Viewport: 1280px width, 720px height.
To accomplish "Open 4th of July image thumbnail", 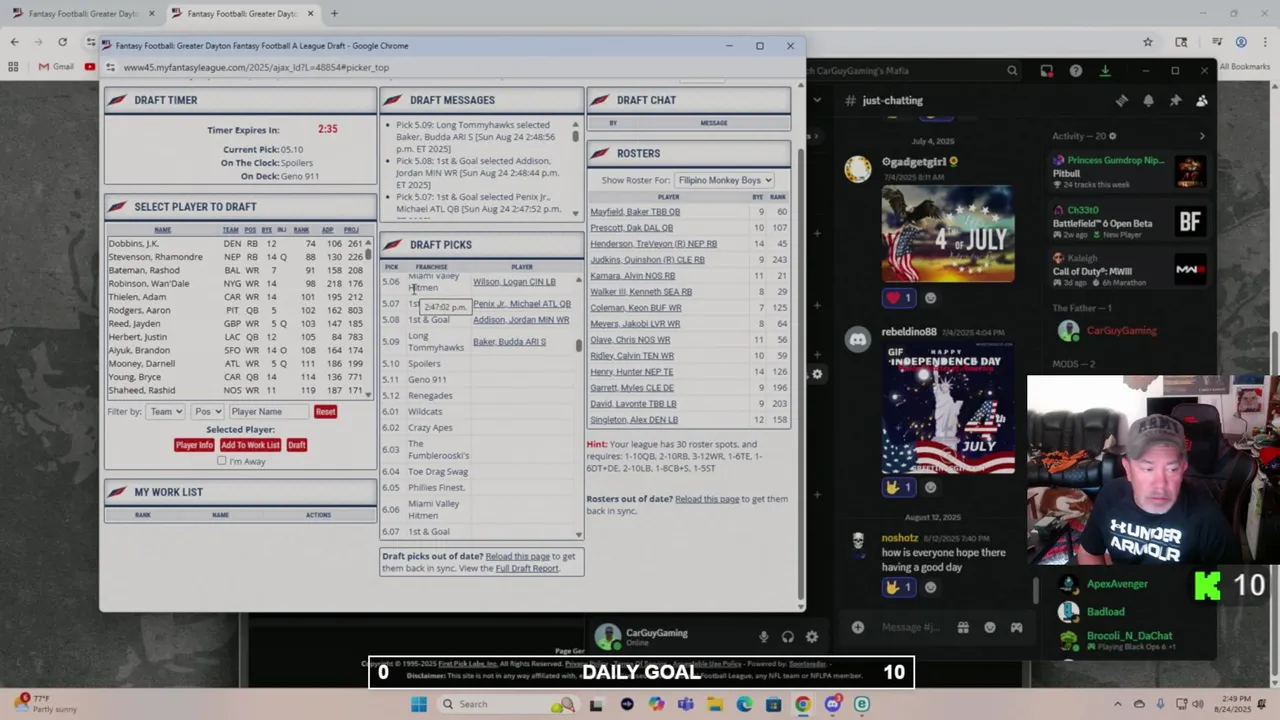I will (948, 233).
